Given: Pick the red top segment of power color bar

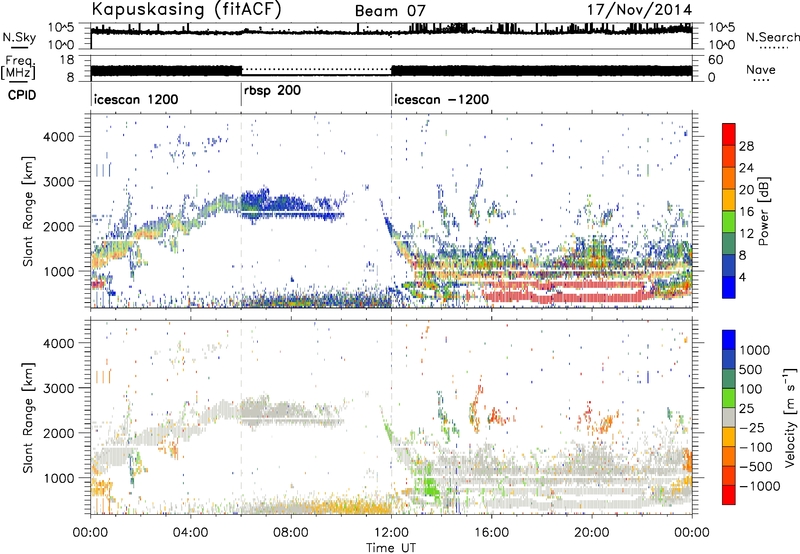Looking at the screenshot, I should 729,134.
